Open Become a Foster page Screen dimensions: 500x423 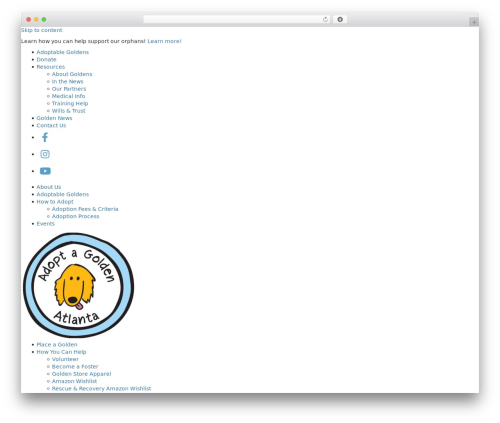[x=75, y=367]
